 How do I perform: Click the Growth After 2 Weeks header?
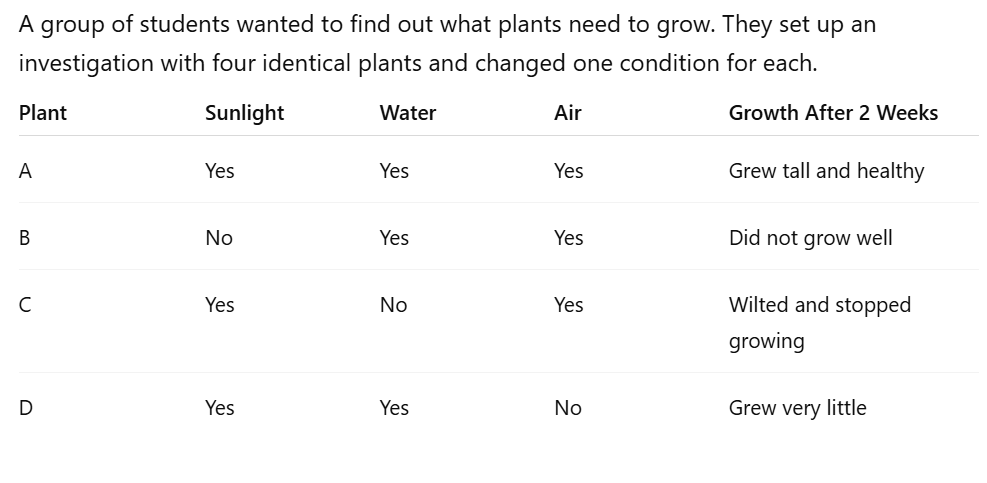coord(833,113)
